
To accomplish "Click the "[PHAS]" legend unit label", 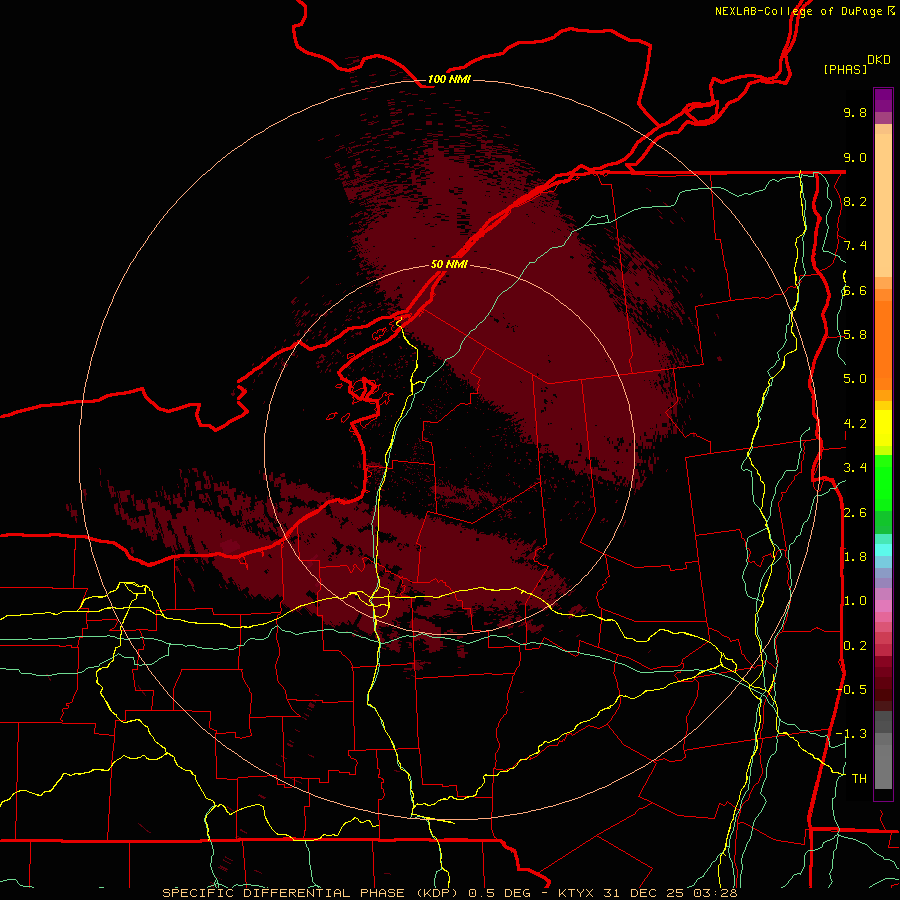I will point(845,69).
